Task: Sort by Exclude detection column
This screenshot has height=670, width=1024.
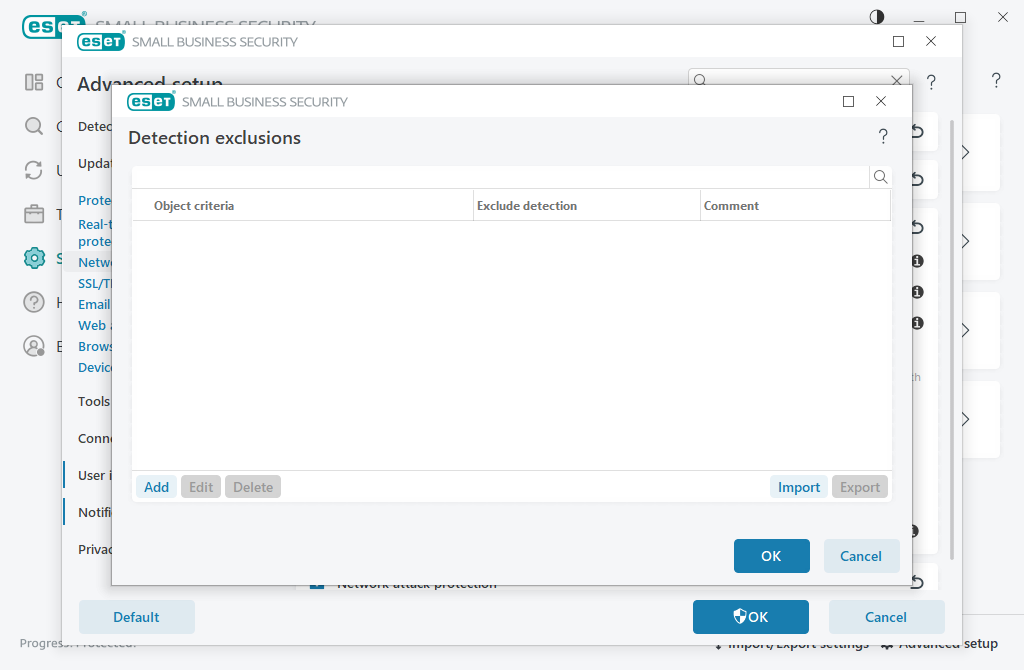Action: pos(586,206)
